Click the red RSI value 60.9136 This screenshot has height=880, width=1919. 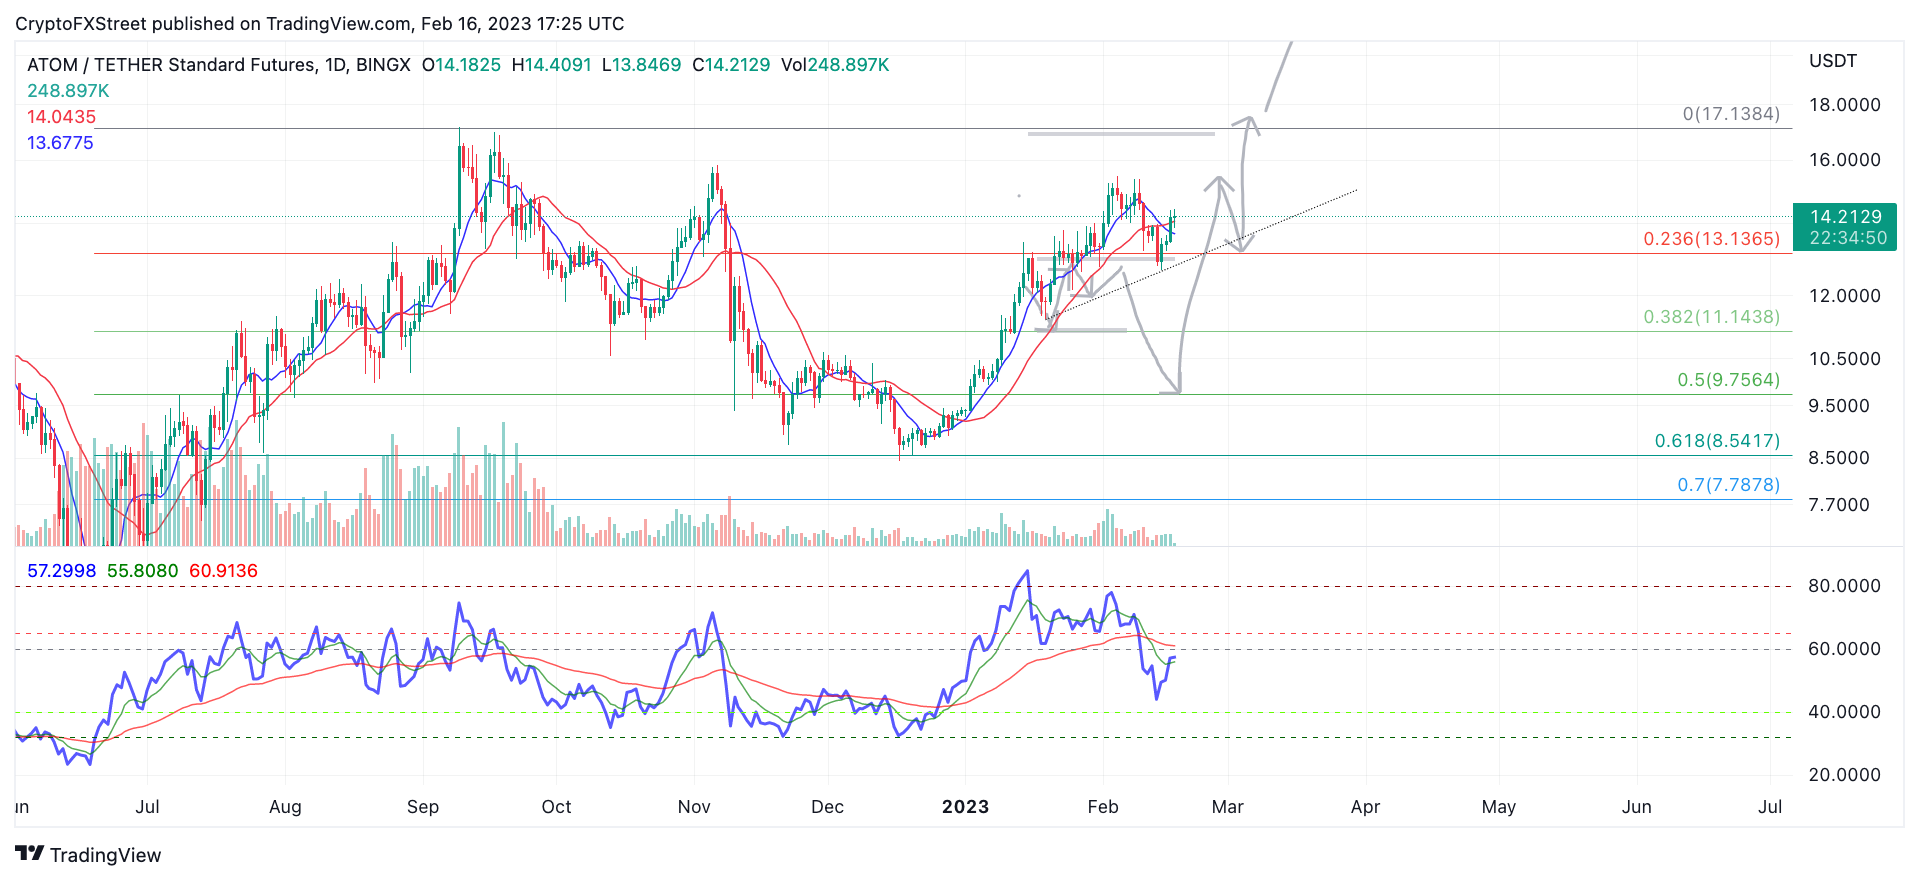223,571
